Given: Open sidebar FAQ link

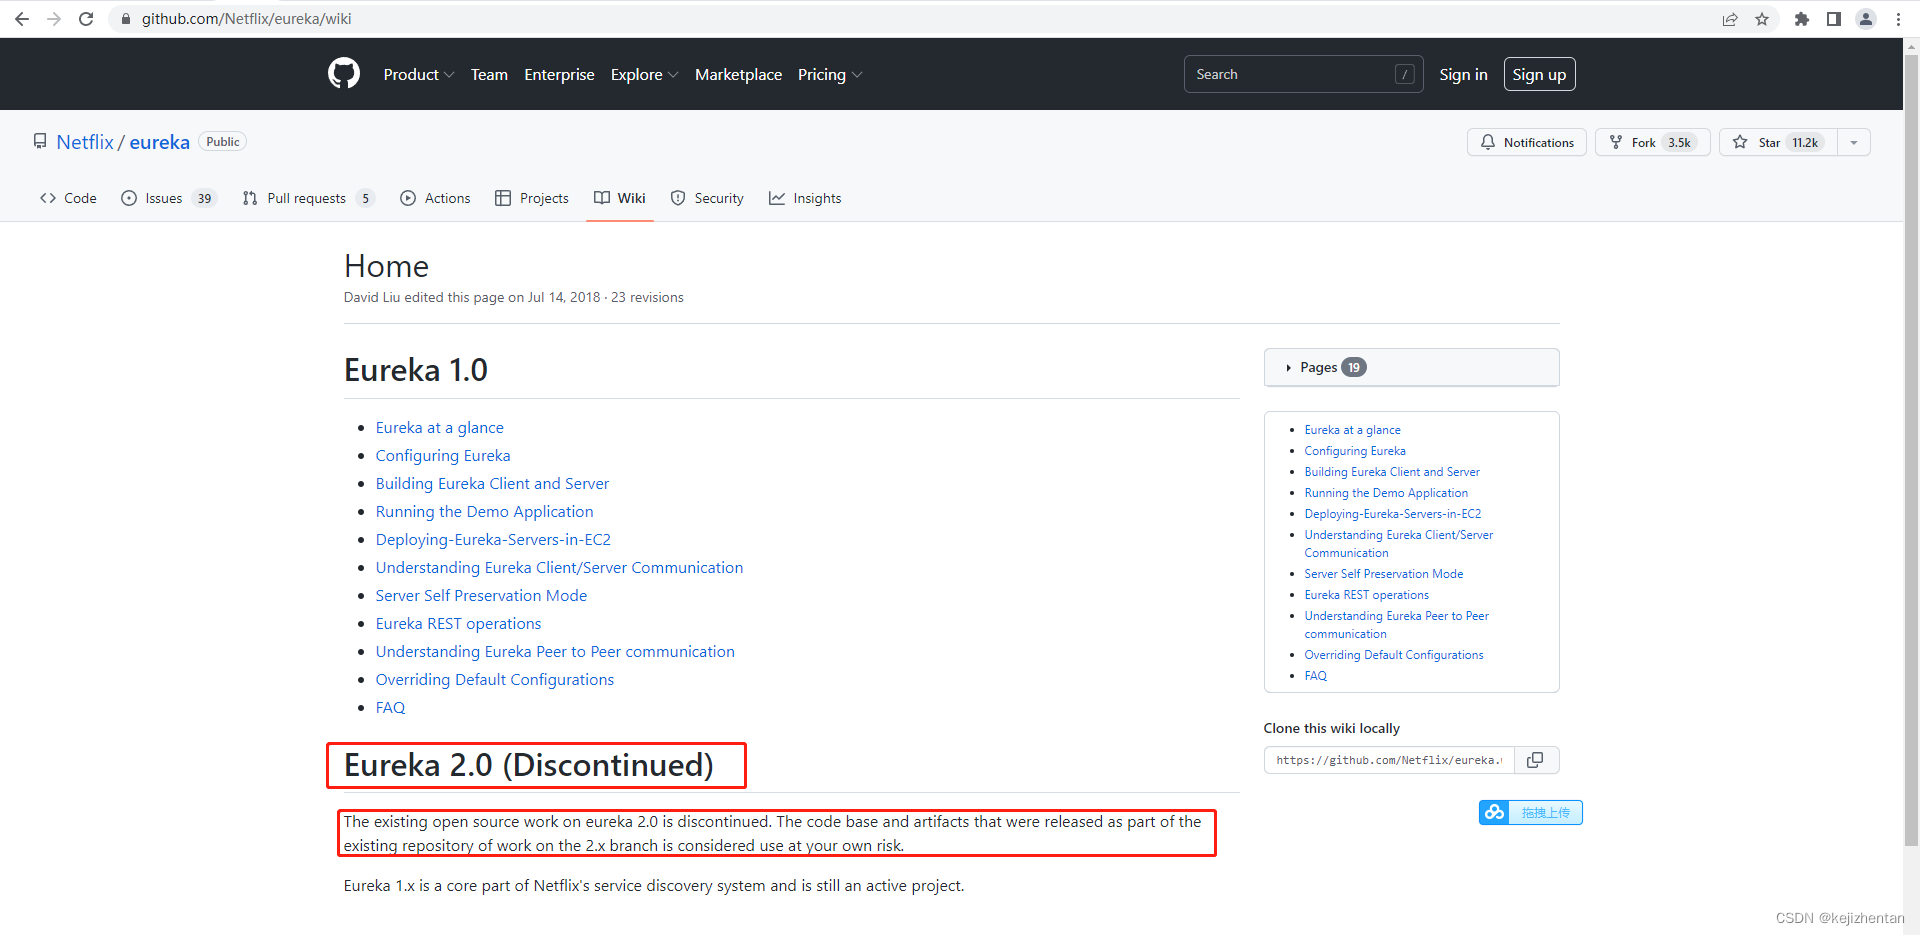Looking at the screenshot, I should [x=1315, y=676].
